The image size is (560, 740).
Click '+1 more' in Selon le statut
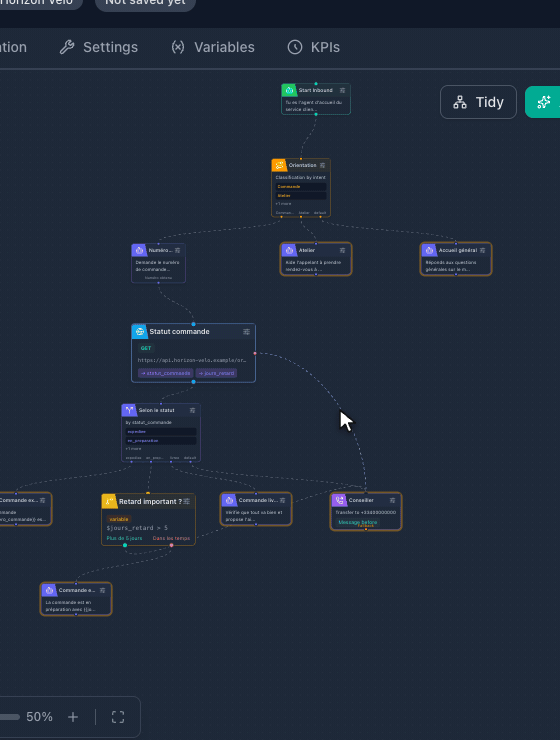133,448
